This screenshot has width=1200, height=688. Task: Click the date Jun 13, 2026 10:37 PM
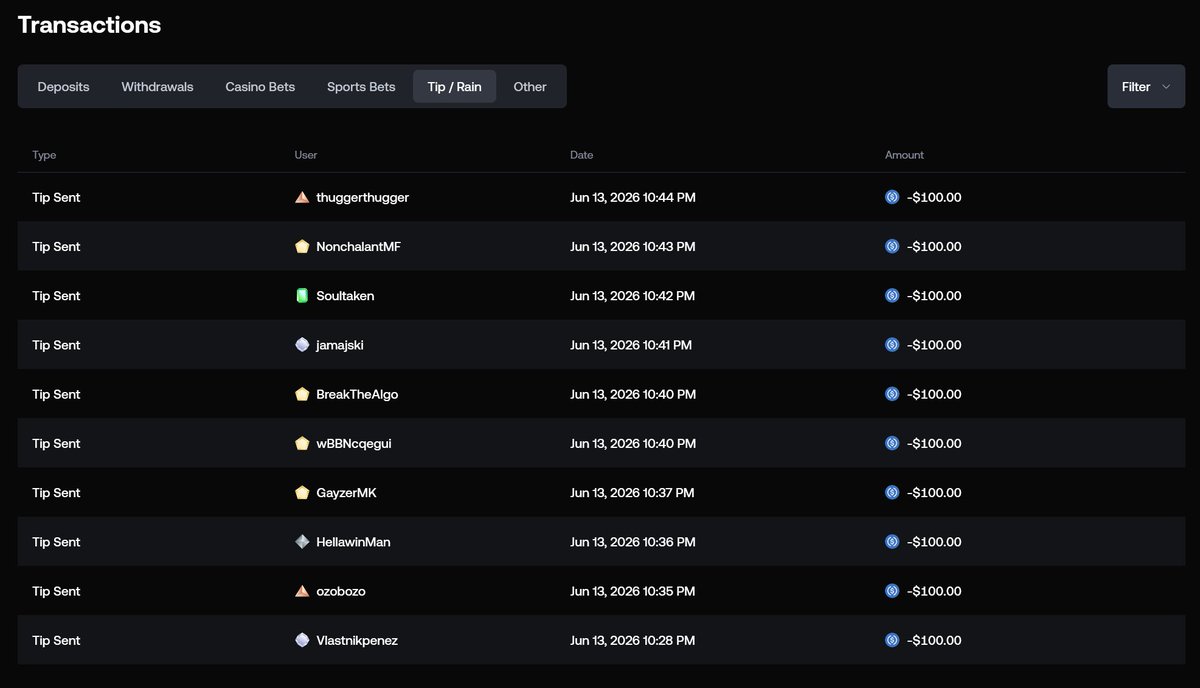click(x=632, y=493)
